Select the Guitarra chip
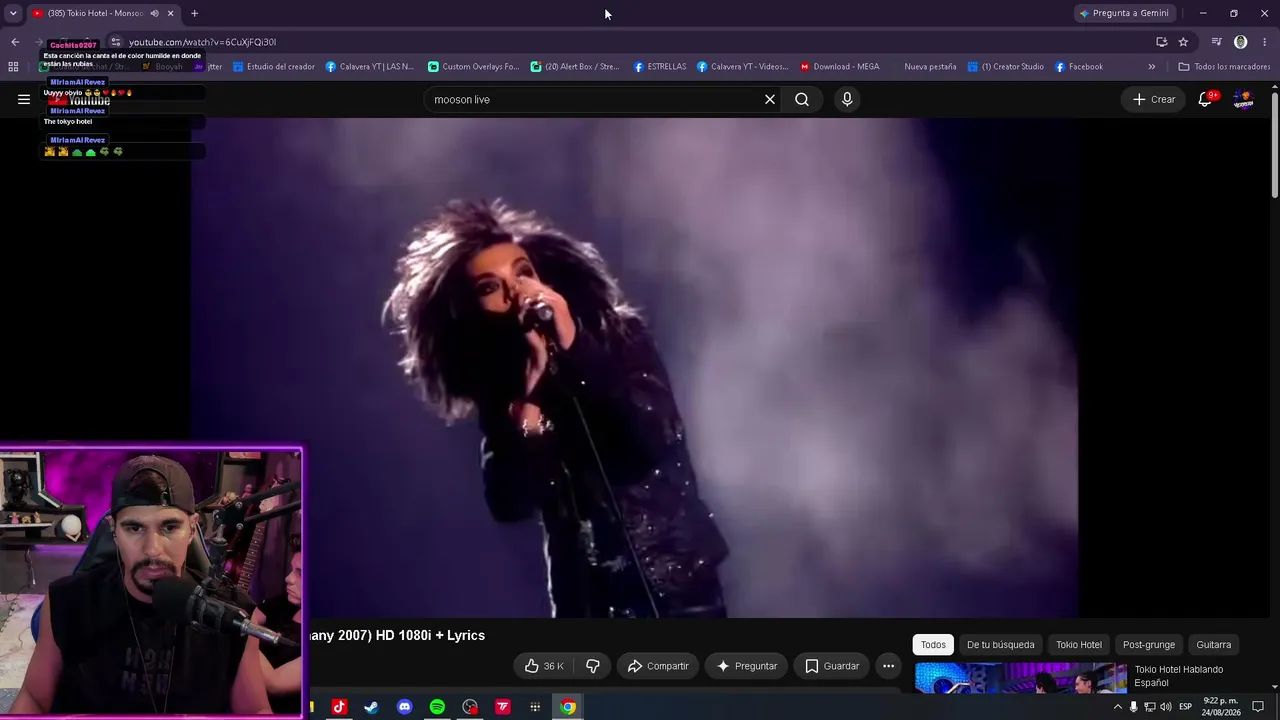Viewport: 1280px width, 720px height. tap(1214, 645)
